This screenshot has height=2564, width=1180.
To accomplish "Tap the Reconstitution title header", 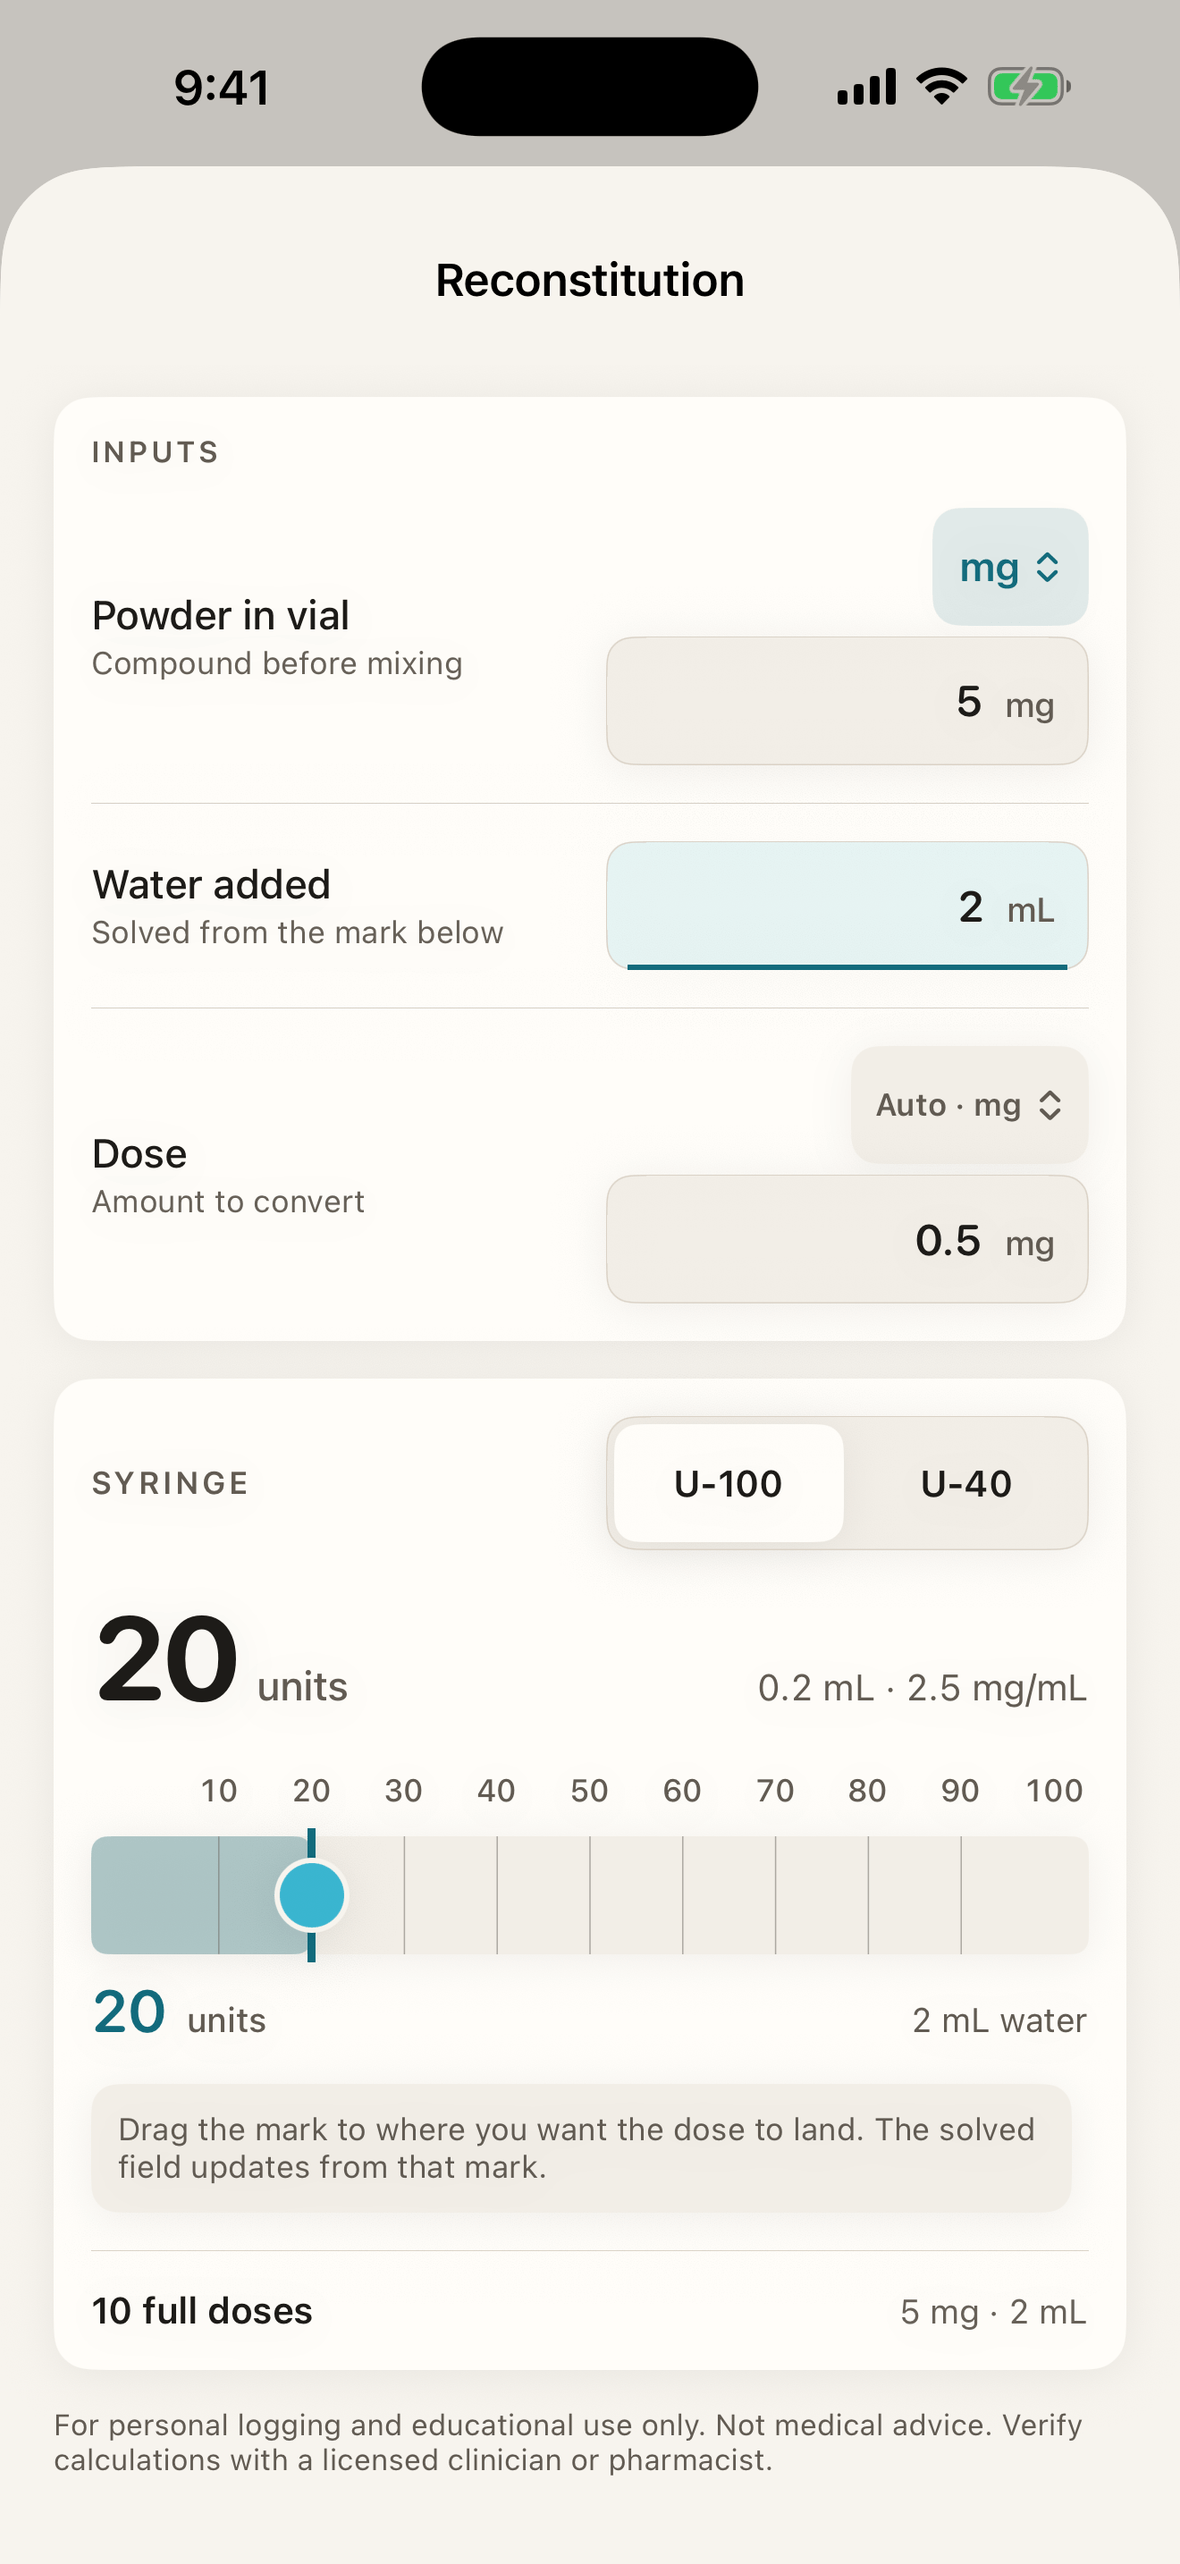I will click(x=590, y=280).
